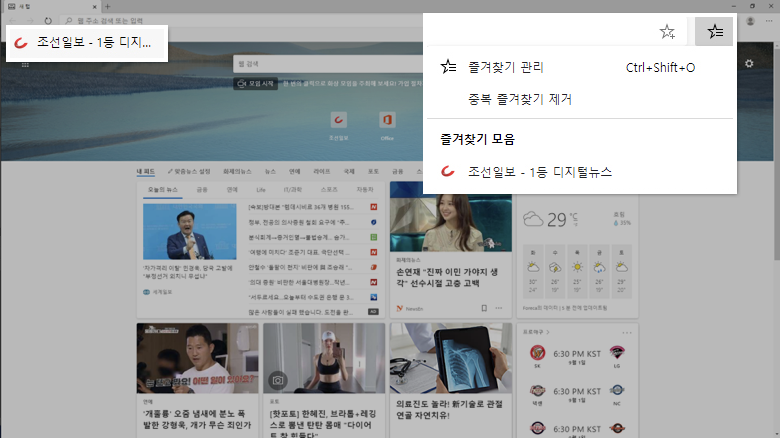This screenshot has width=780, height=438.
Task: Click the add-to-favorites star icon
Action: pos(667,32)
